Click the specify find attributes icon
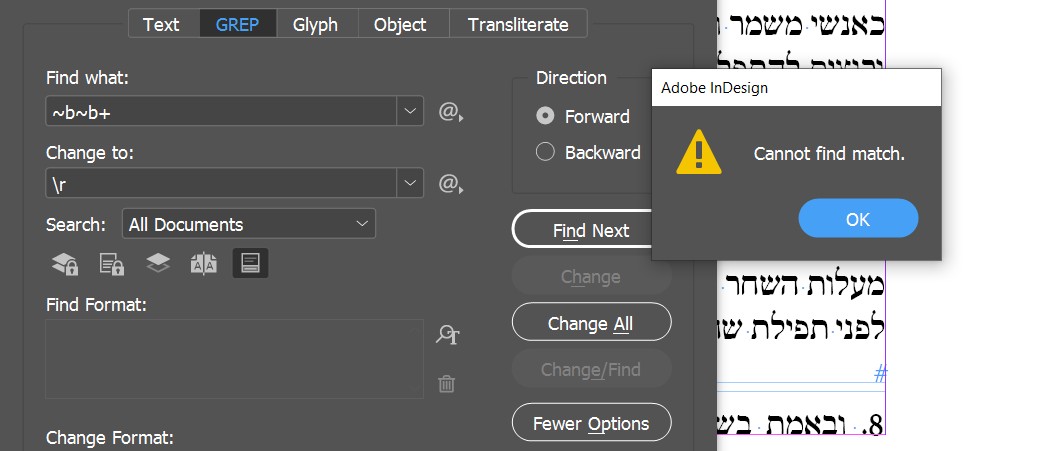Viewport: 1048px width, 451px height. coord(447,335)
